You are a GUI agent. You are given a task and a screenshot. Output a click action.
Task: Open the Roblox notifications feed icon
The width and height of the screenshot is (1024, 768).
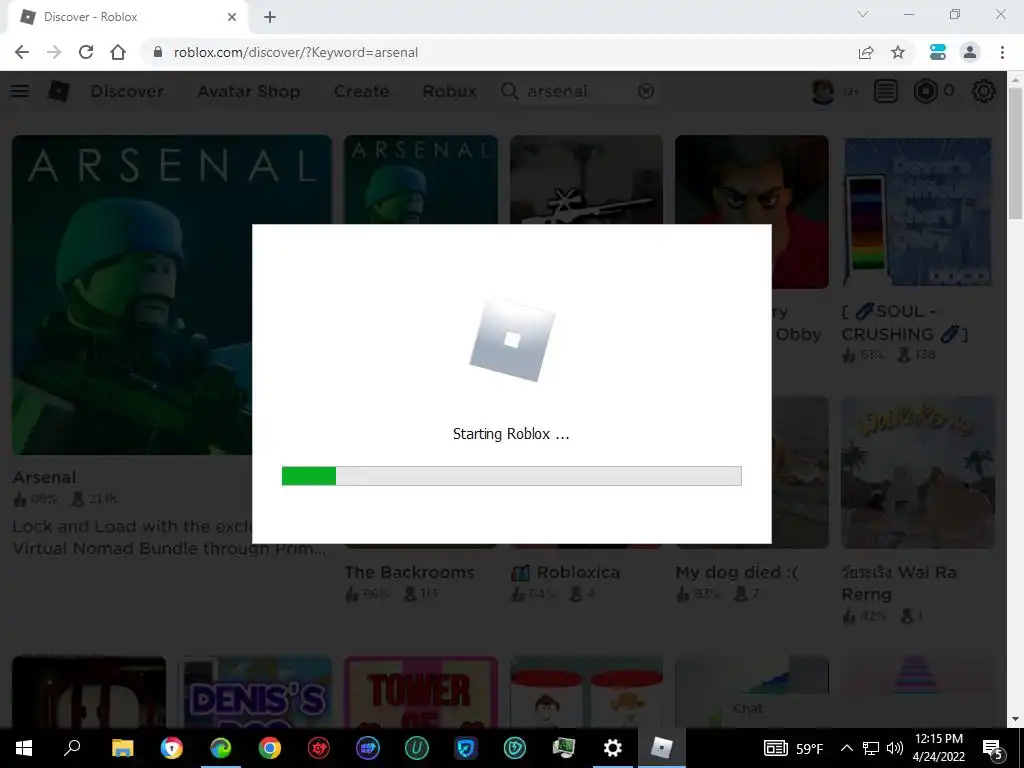886,91
